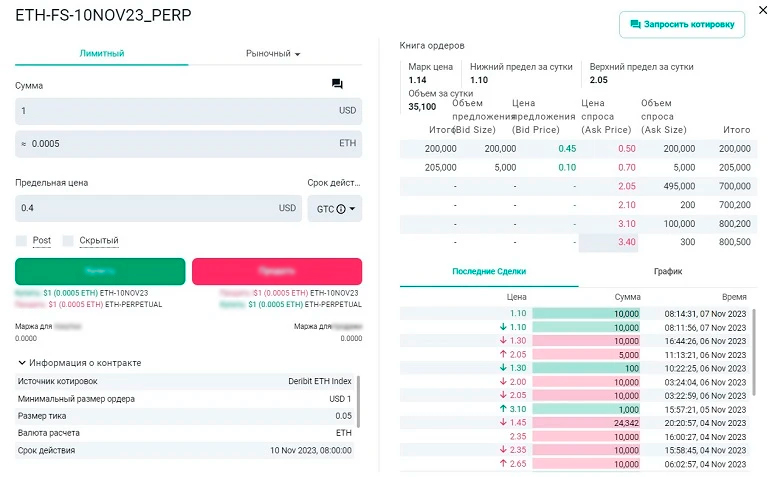The height and width of the screenshot is (477, 775).
Task: Toggle the Скрытый checkbox
Action: (69, 241)
